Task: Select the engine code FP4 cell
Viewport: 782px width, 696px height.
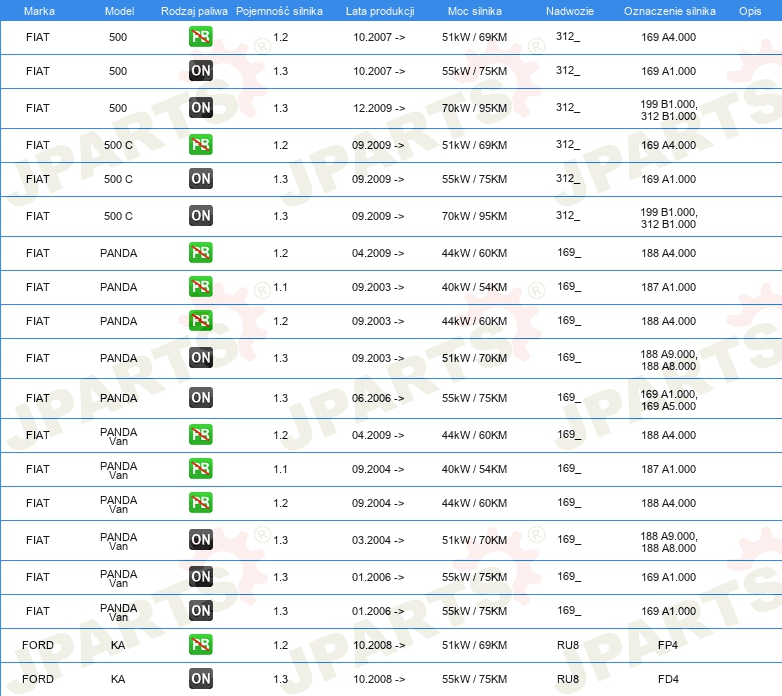Action: click(668, 645)
